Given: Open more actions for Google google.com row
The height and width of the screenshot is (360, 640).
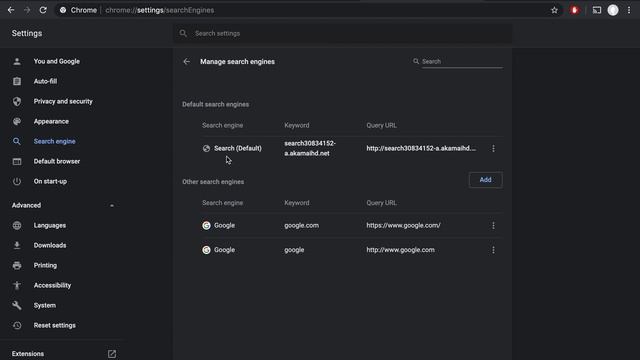Looking at the screenshot, I should click(493, 225).
